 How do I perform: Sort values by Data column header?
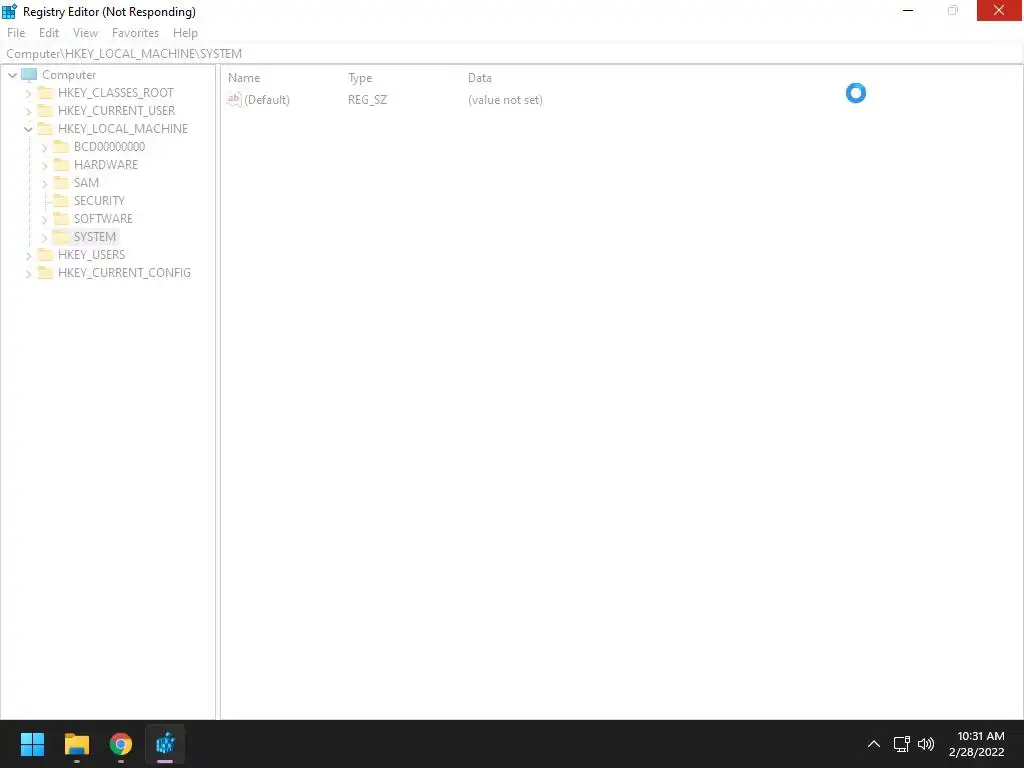479,78
